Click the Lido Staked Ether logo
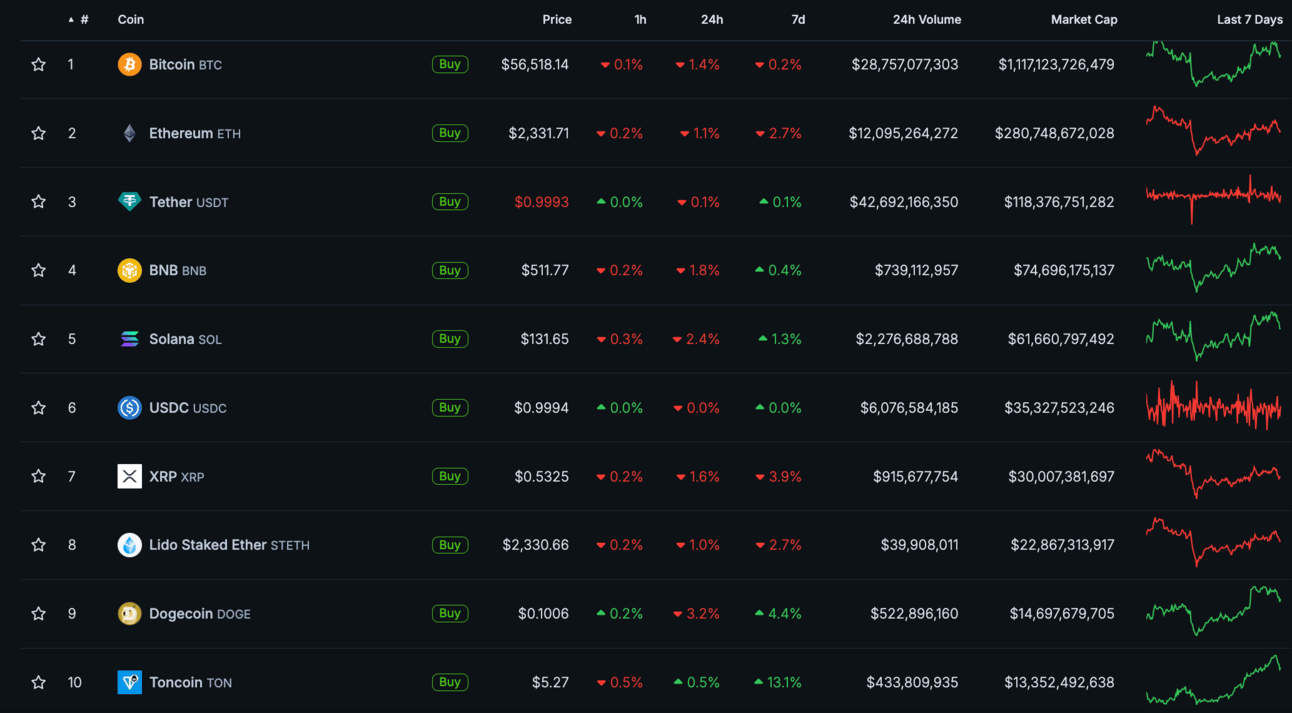The image size is (1292, 713). click(129, 545)
